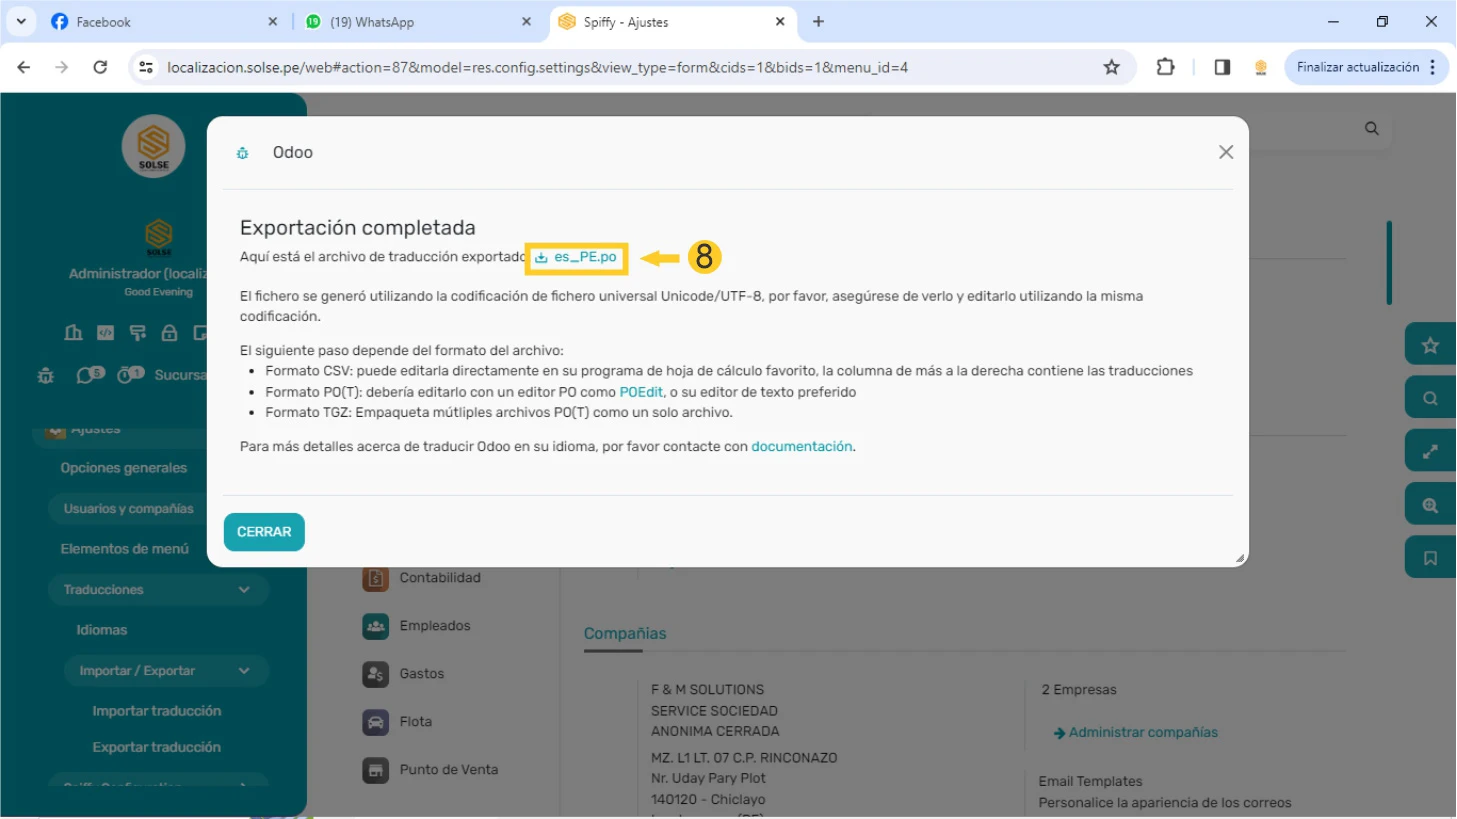The height and width of the screenshot is (819, 1457).
Task: Click the company buildings icon in sidebar
Action: [74, 333]
